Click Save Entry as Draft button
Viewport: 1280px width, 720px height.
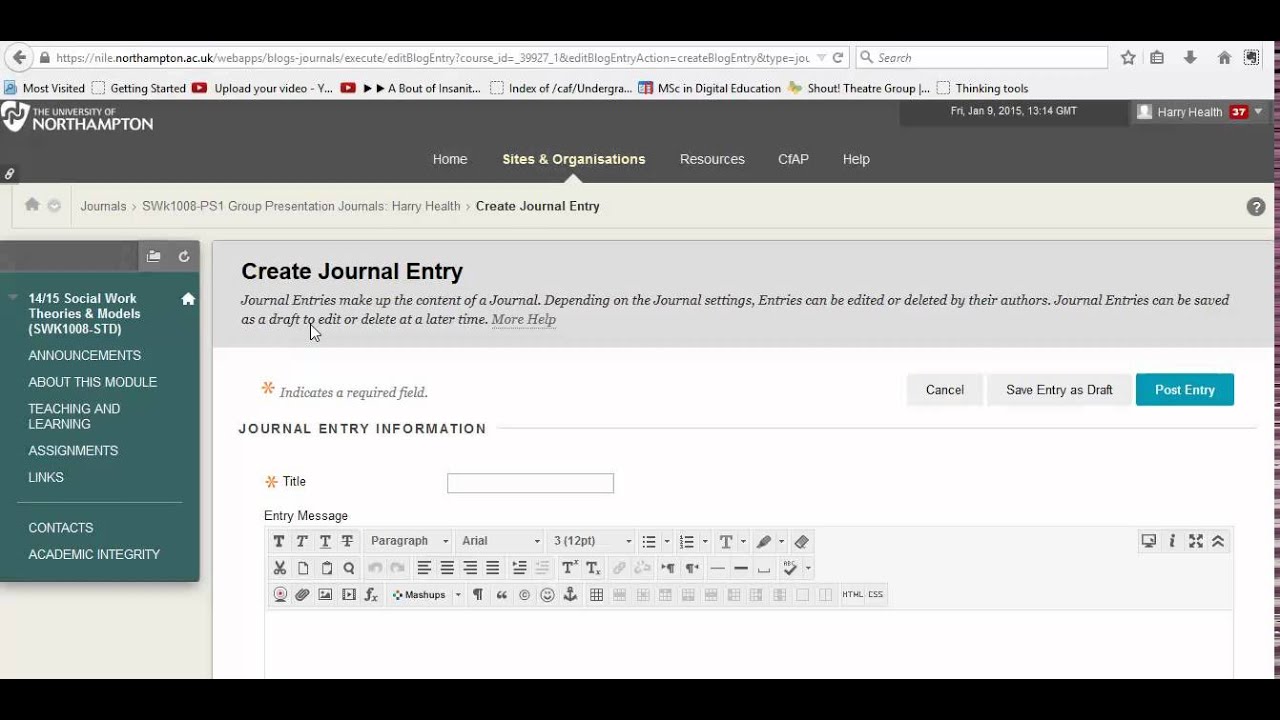pos(1059,390)
